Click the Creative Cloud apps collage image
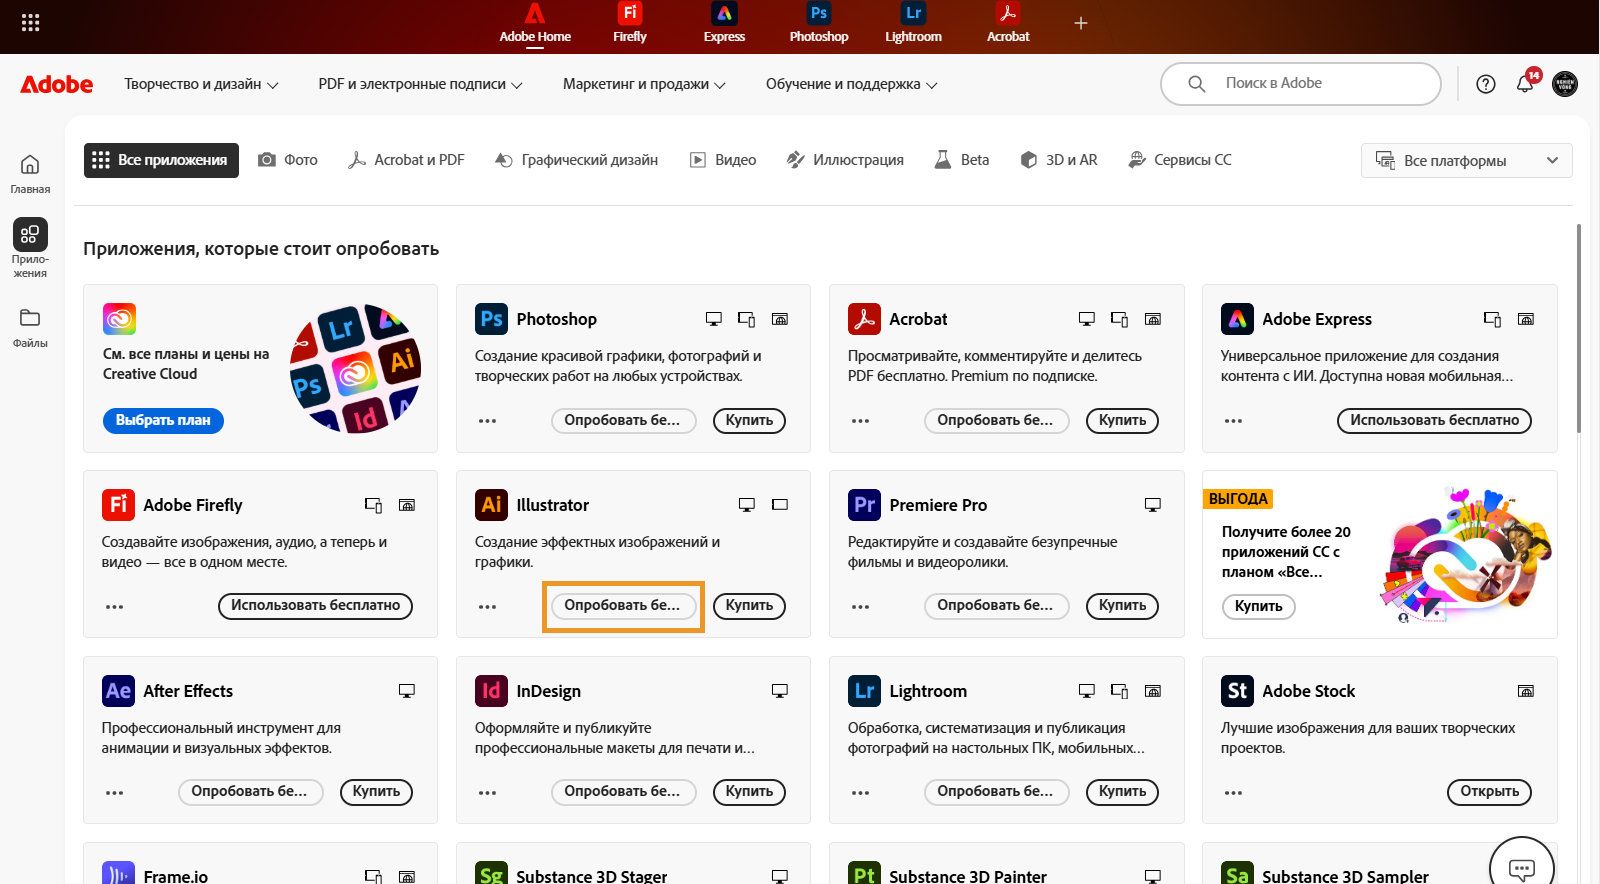 coord(355,368)
